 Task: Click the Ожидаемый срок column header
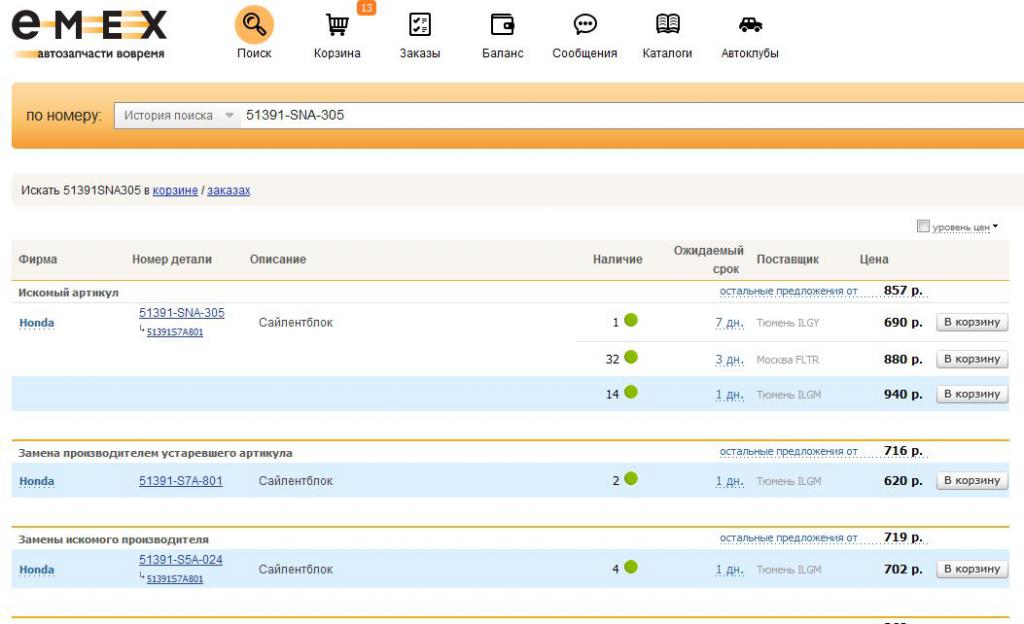pyautogui.click(x=709, y=260)
